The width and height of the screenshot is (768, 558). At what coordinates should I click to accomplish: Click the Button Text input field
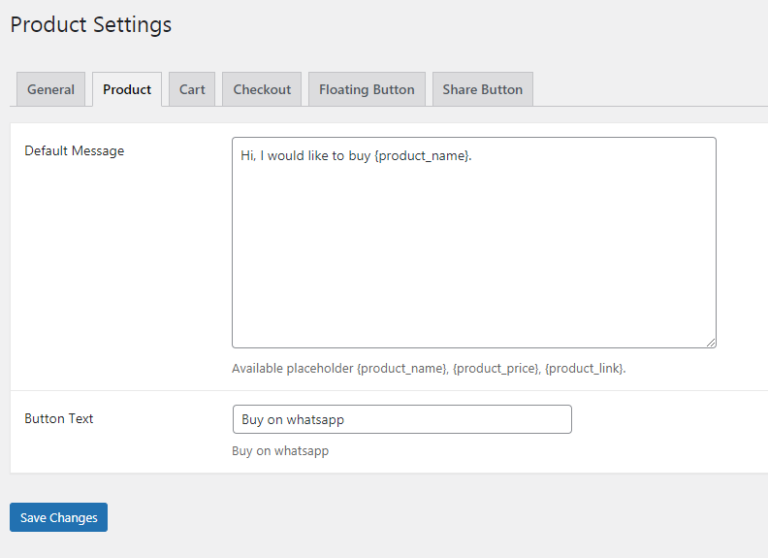(x=402, y=419)
